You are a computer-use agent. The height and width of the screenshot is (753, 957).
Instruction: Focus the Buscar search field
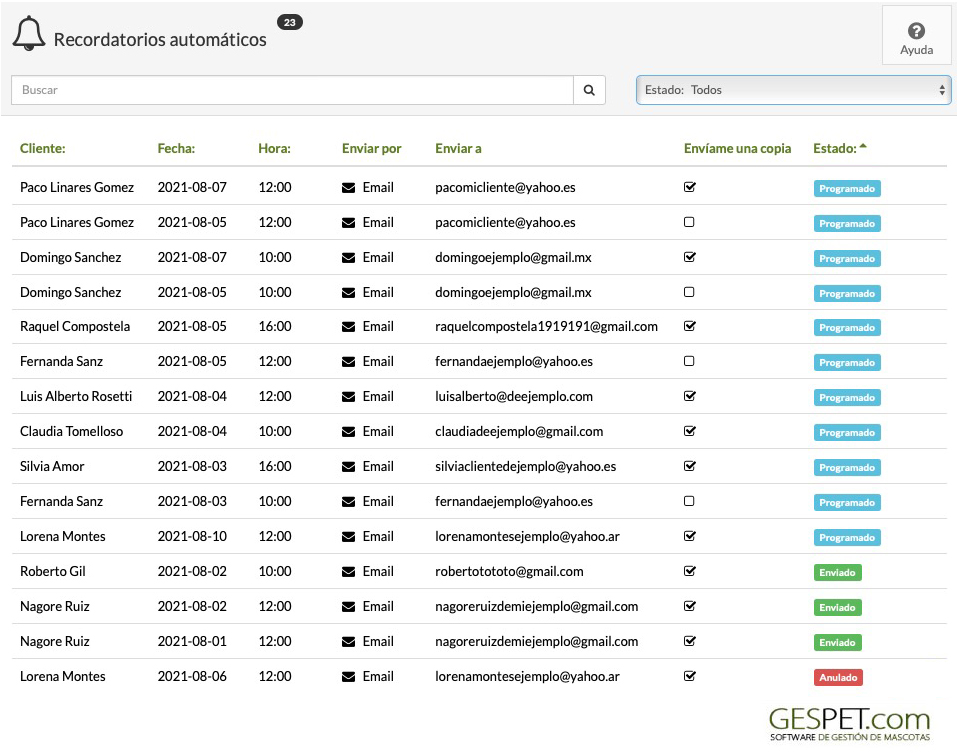[x=292, y=90]
